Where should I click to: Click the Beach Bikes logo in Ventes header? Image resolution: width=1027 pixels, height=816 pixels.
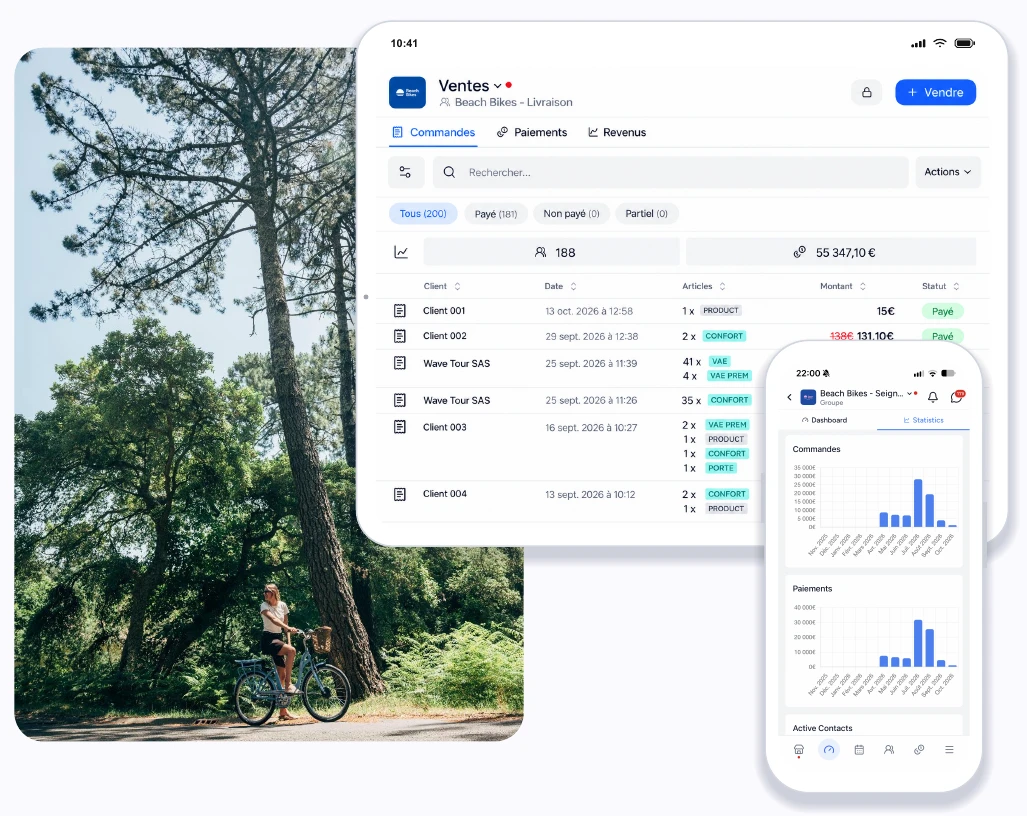[x=407, y=92]
